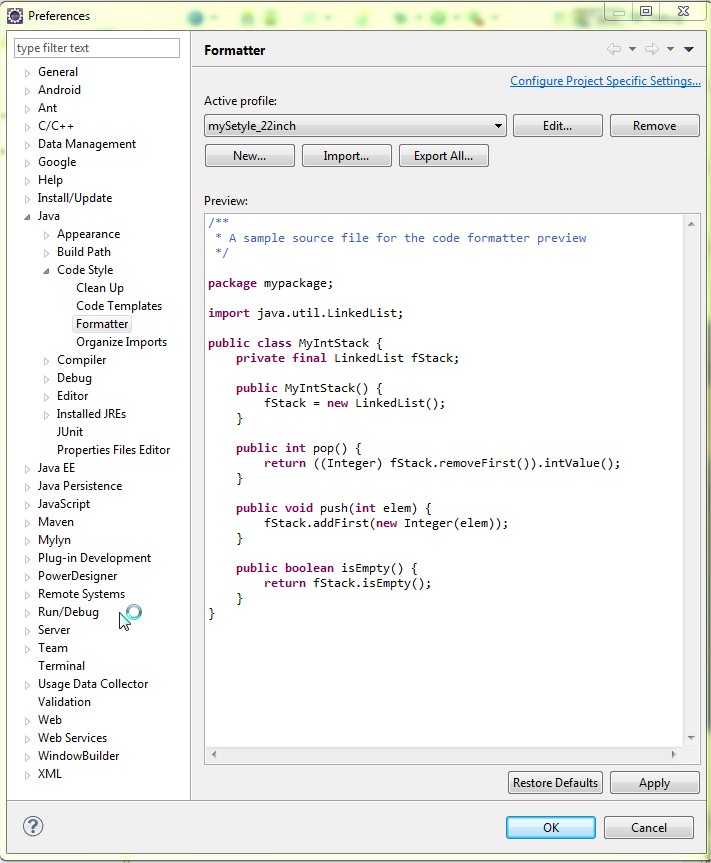Select the JUnit tree item
The height and width of the screenshot is (863, 711).
[69, 432]
